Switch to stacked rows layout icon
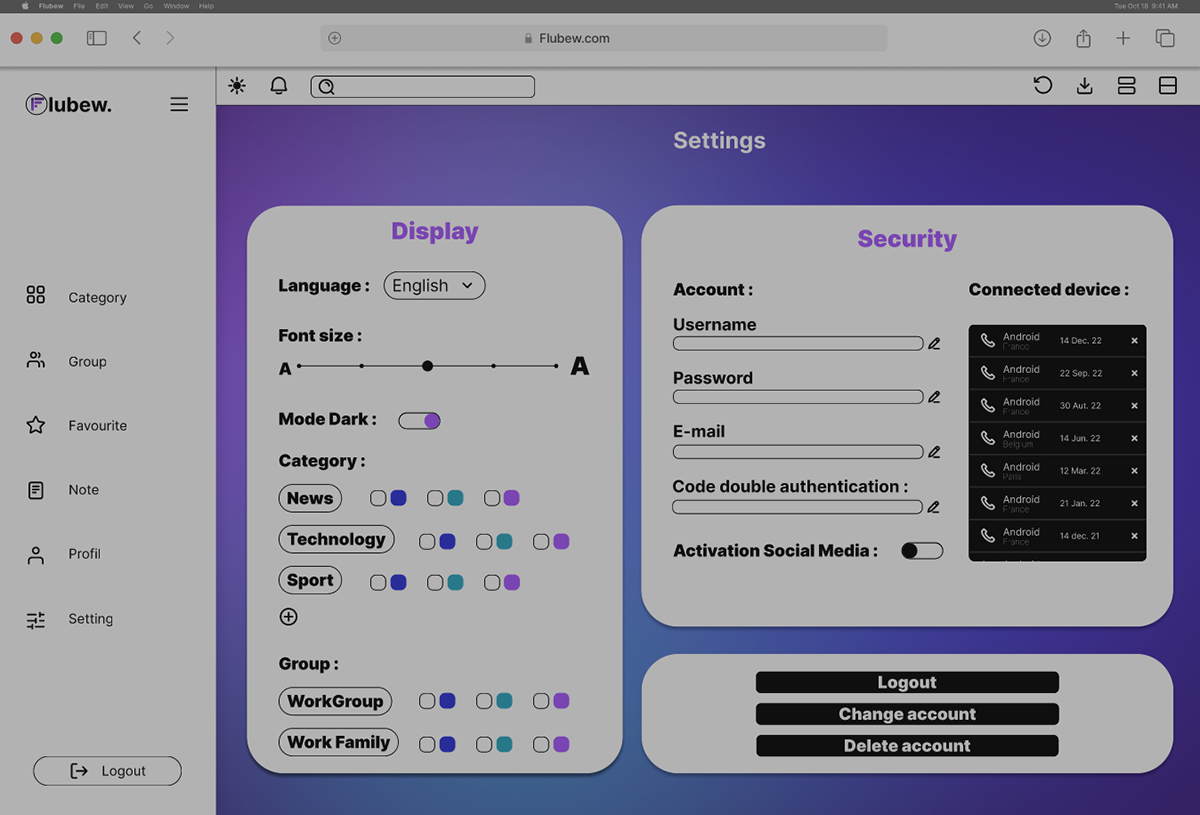The height and width of the screenshot is (815, 1200). tap(1126, 87)
